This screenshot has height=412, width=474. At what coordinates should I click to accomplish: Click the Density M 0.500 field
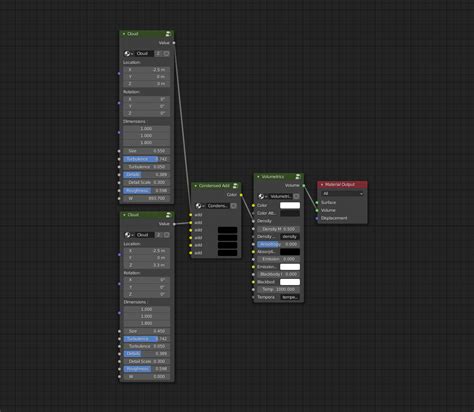278,229
